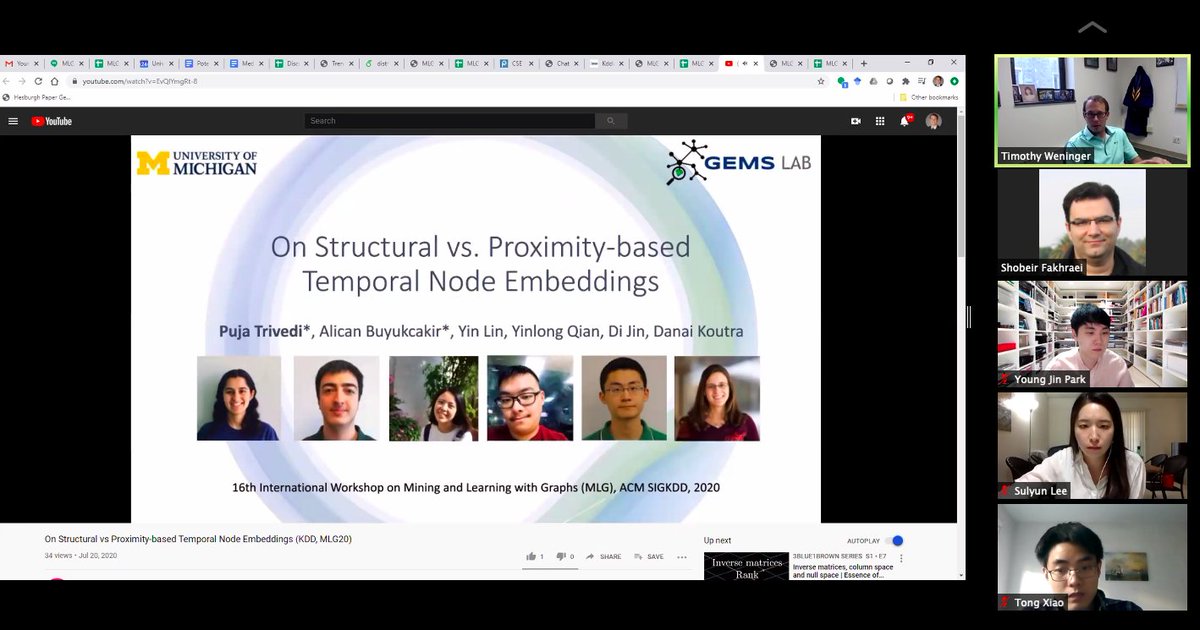Open YouTube notifications bell
Screen dimensions: 1200x630
click(x=904, y=120)
